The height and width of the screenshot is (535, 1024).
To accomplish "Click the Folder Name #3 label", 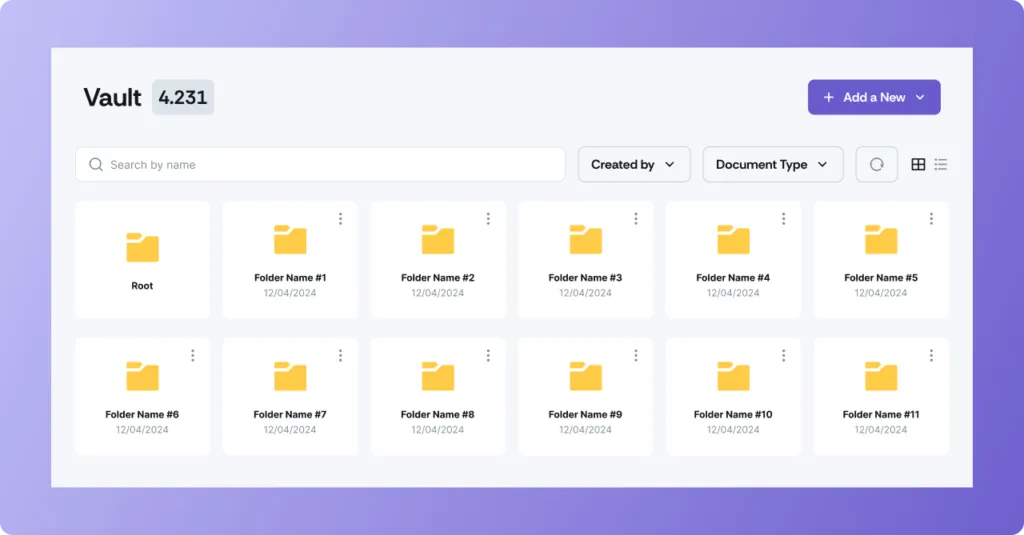I will (x=585, y=278).
